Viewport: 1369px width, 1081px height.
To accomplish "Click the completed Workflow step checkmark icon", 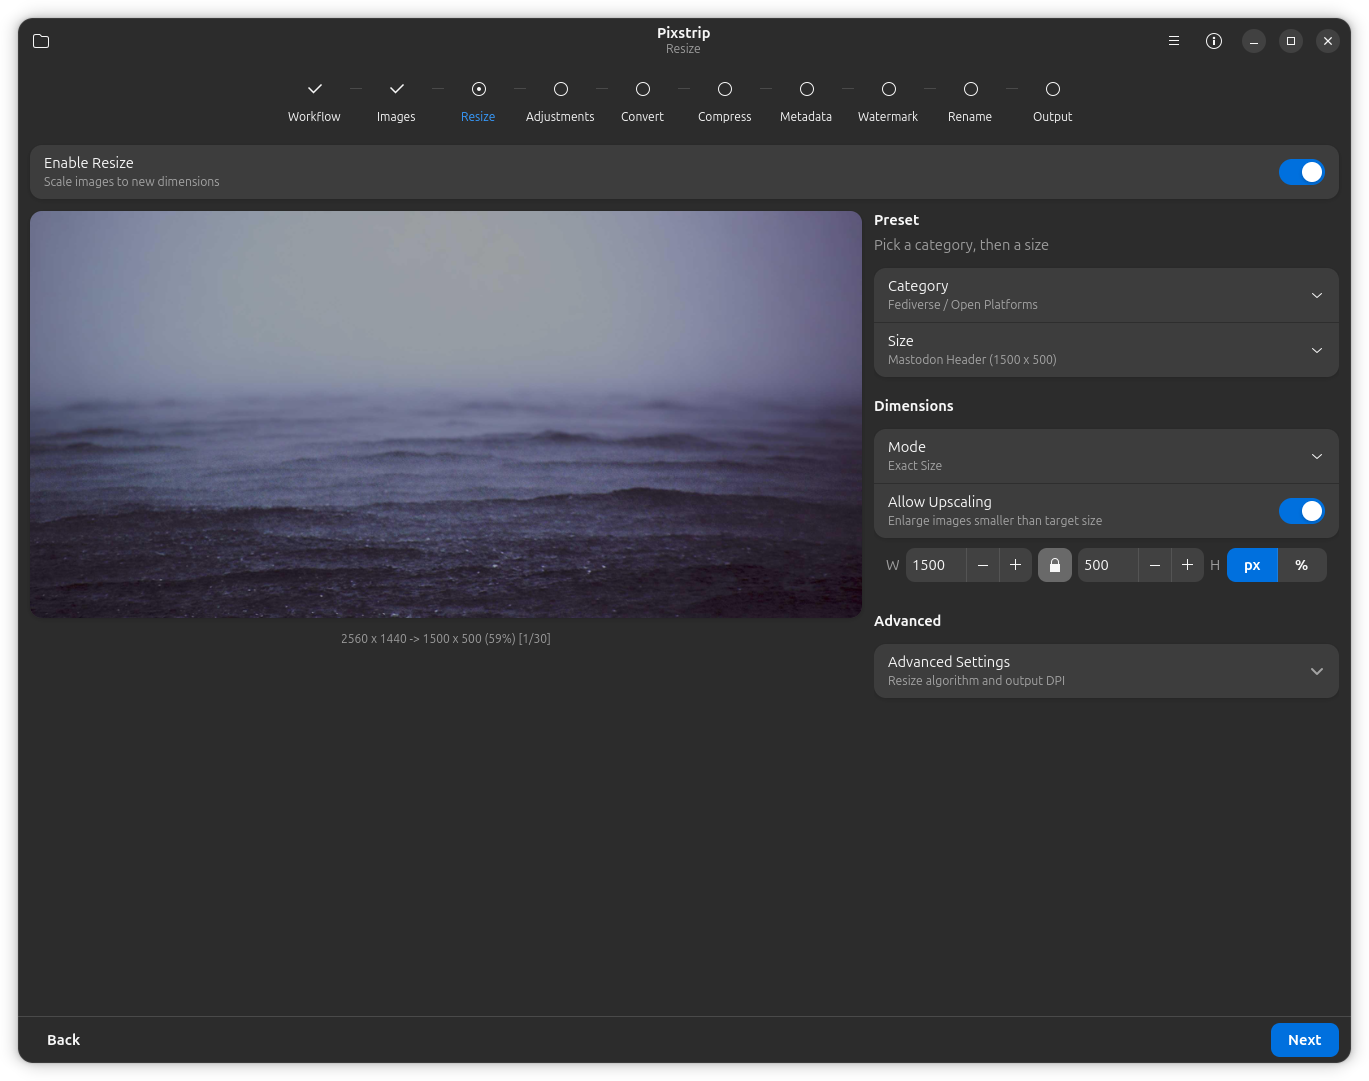I will tap(314, 89).
